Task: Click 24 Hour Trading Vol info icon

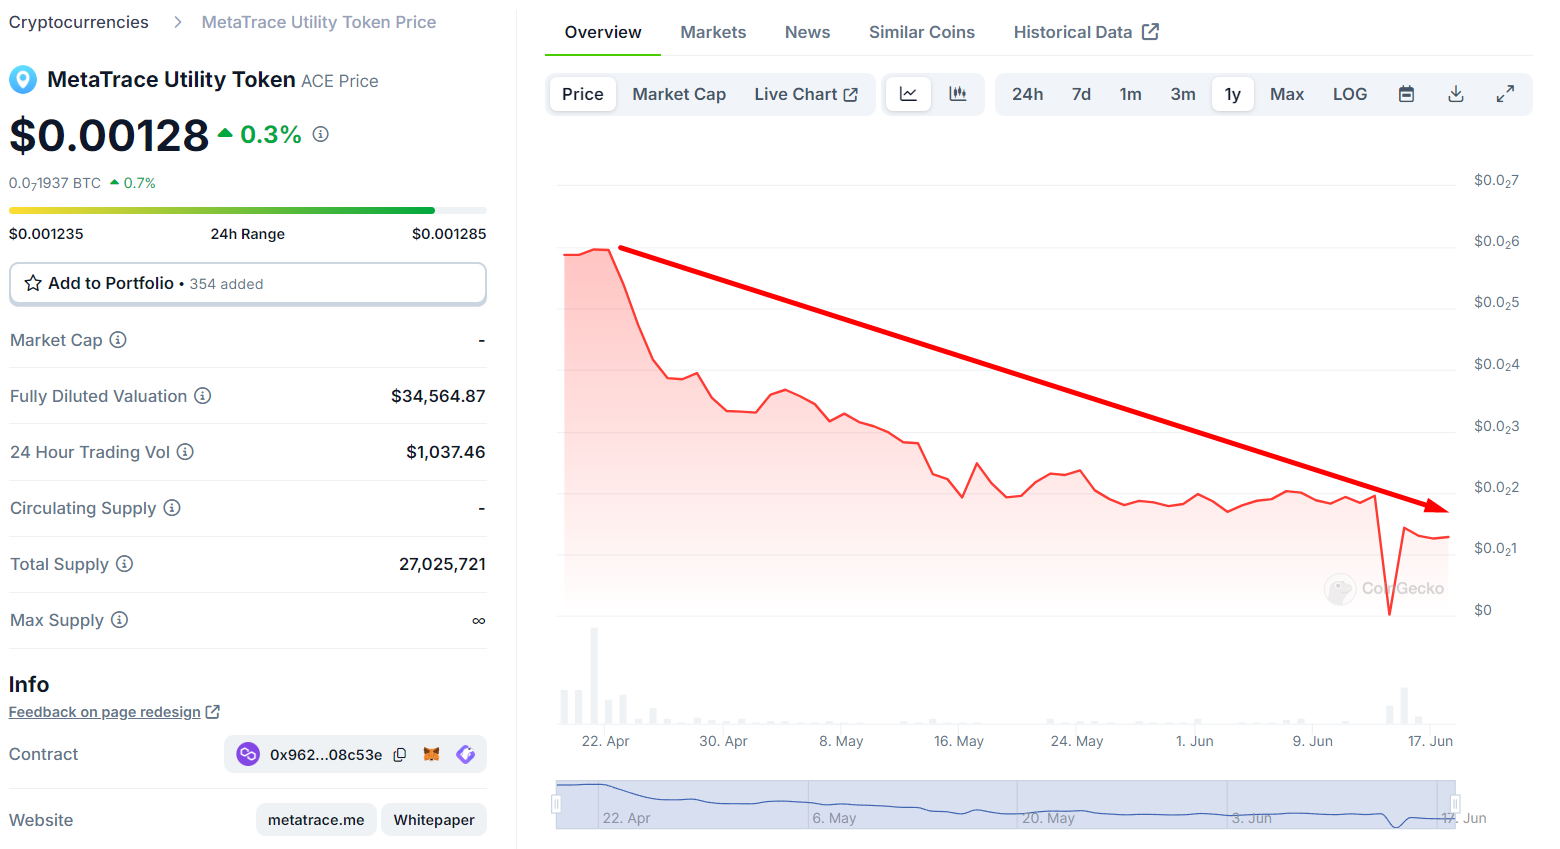Action: [x=185, y=452]
